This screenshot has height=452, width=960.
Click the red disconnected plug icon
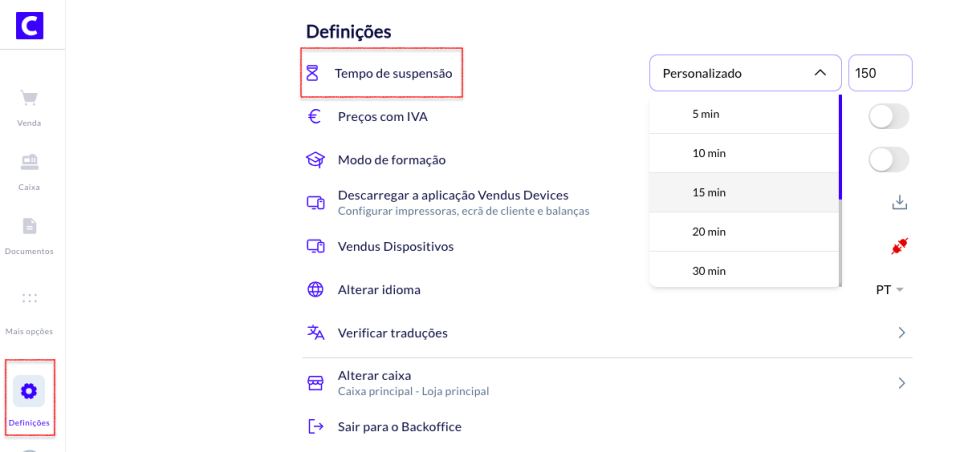click(899, 246)
